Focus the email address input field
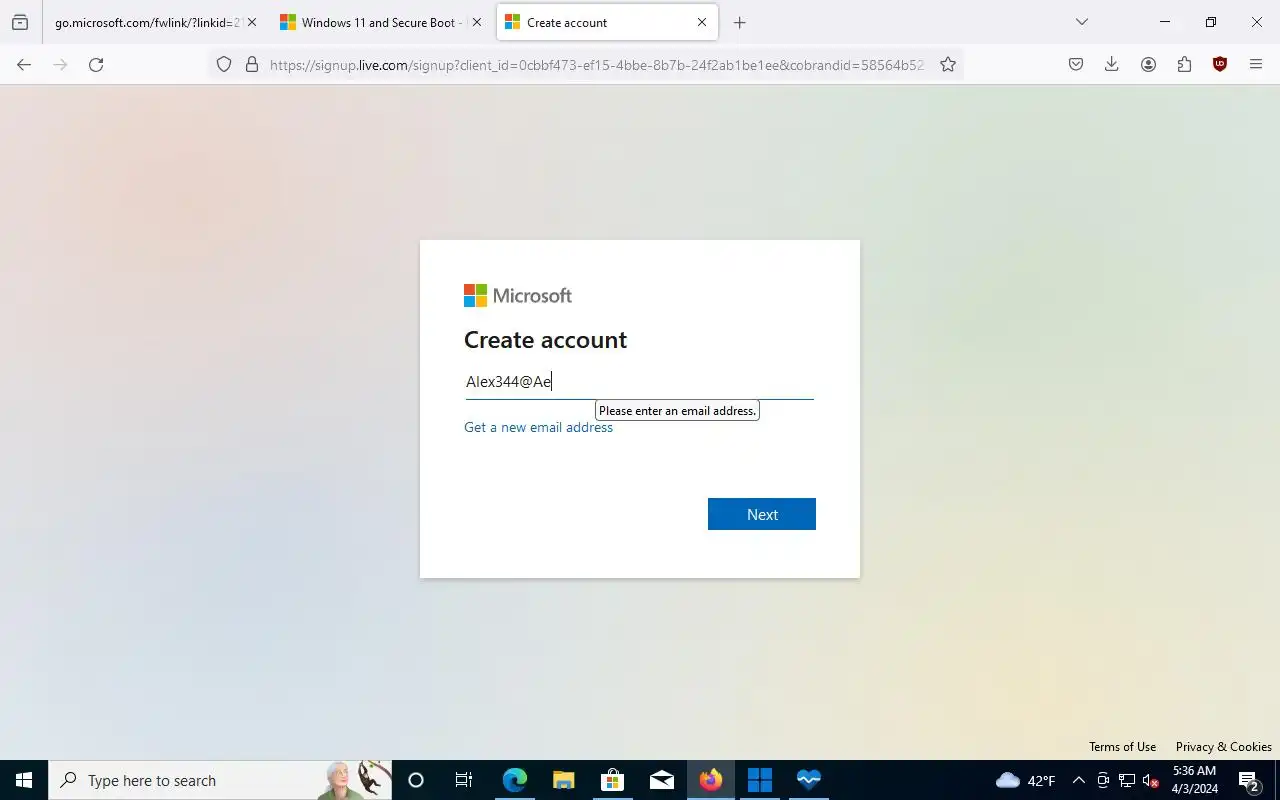This screenshot has width=1280, height=800. coord(640,381)
